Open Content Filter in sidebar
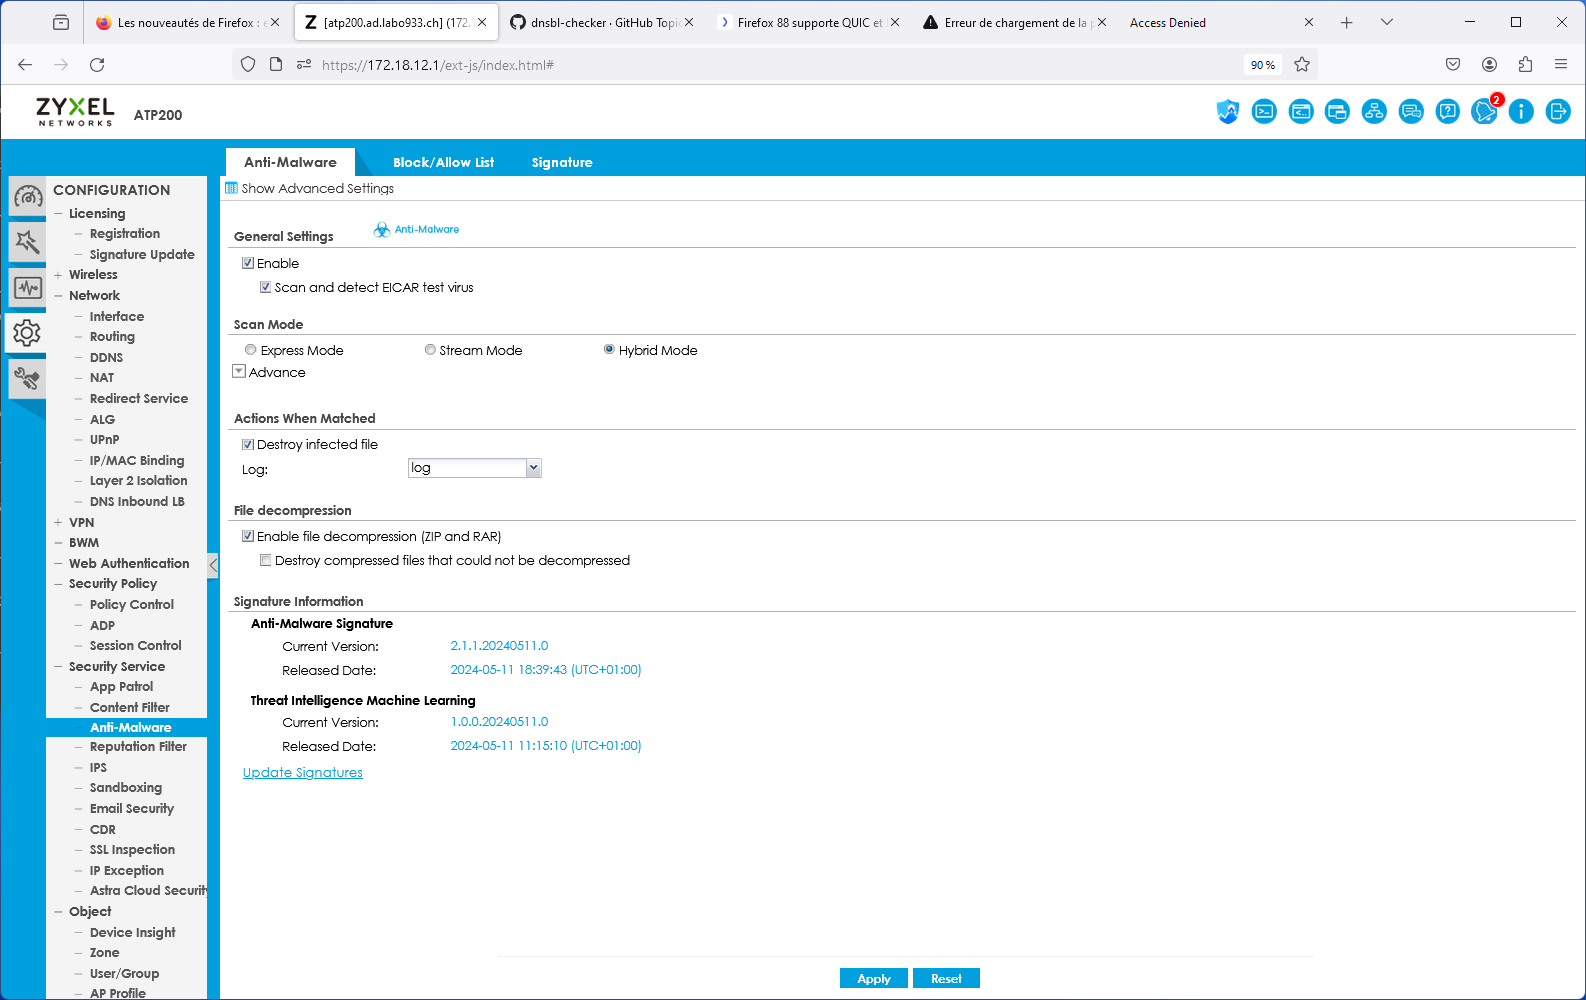This screenshot has width=1586, height=1000. tap(130, 707)
